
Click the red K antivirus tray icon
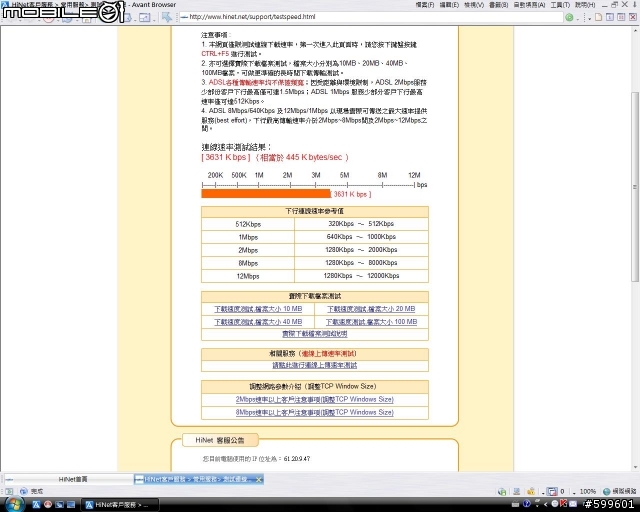[x=564, y=503]
